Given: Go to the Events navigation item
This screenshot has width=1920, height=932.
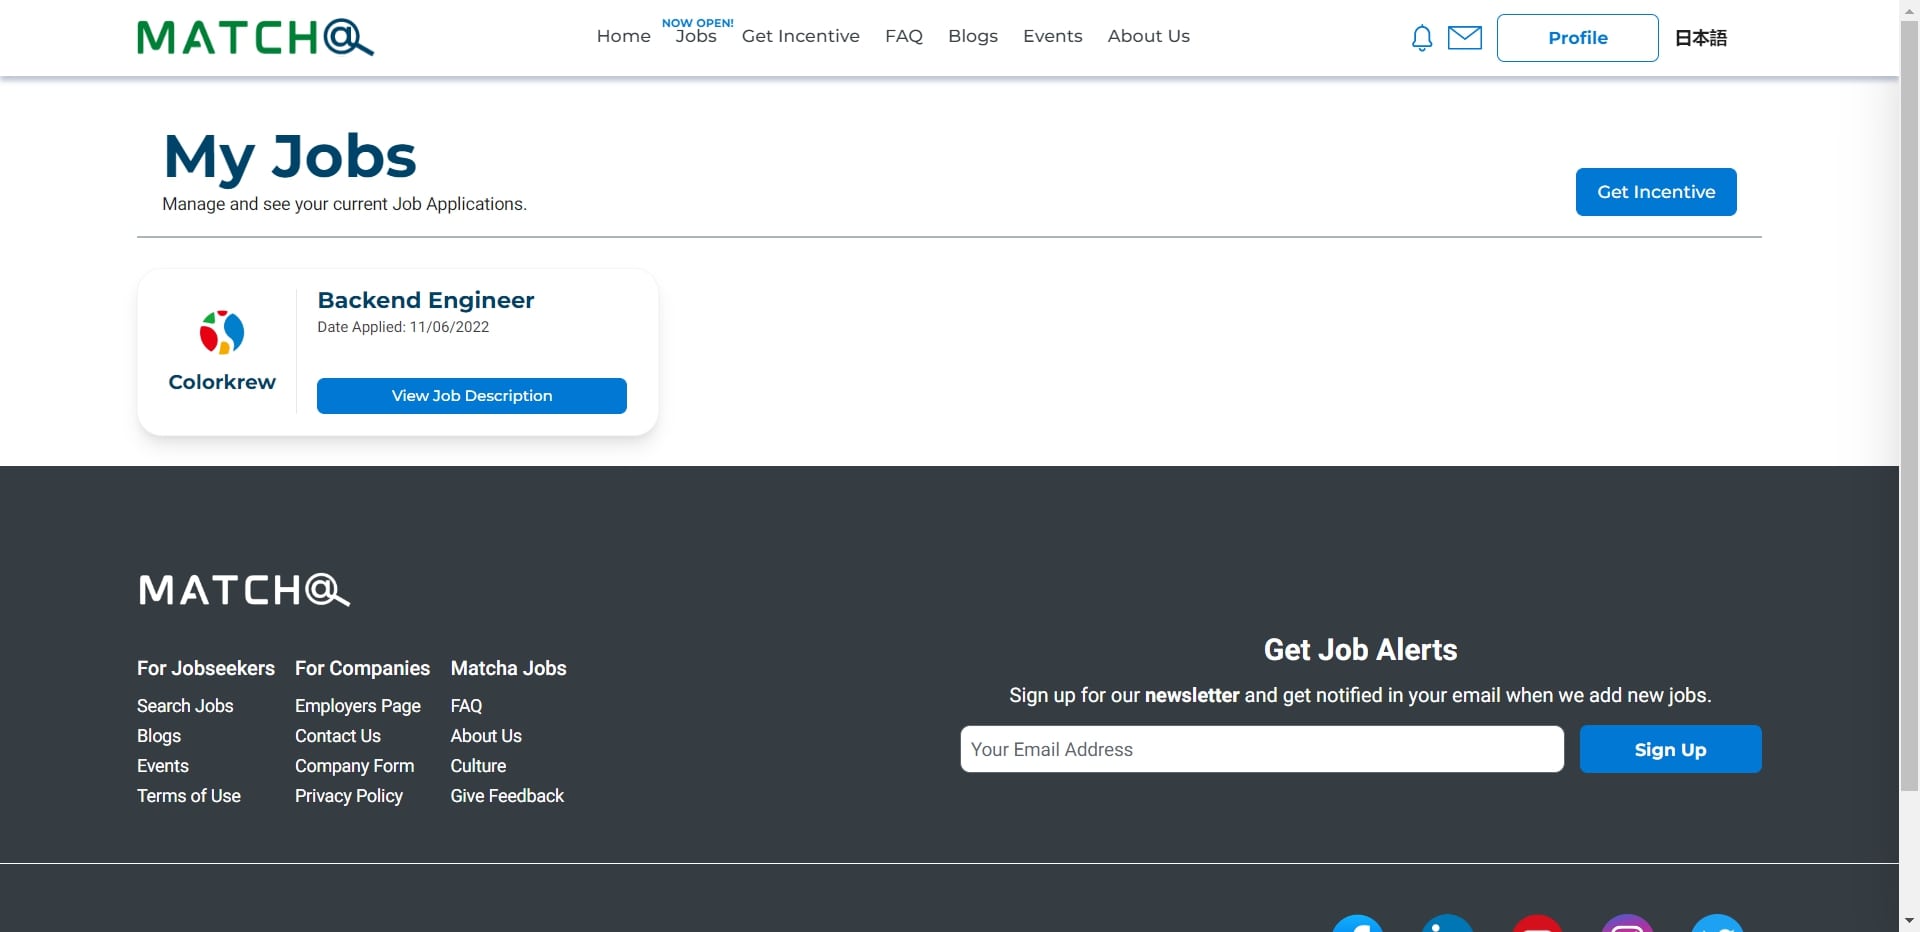Looking at the screenshot, I should click(1052, 36).
